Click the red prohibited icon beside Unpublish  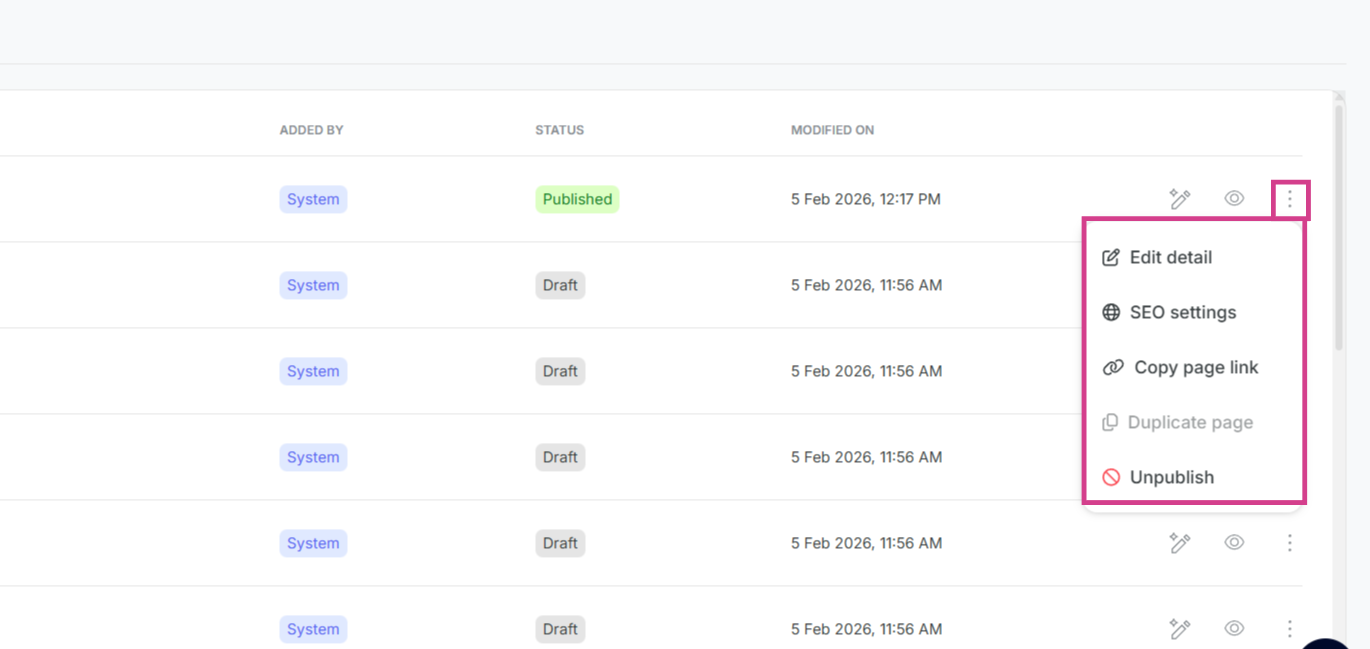(x=1111, y=478)
